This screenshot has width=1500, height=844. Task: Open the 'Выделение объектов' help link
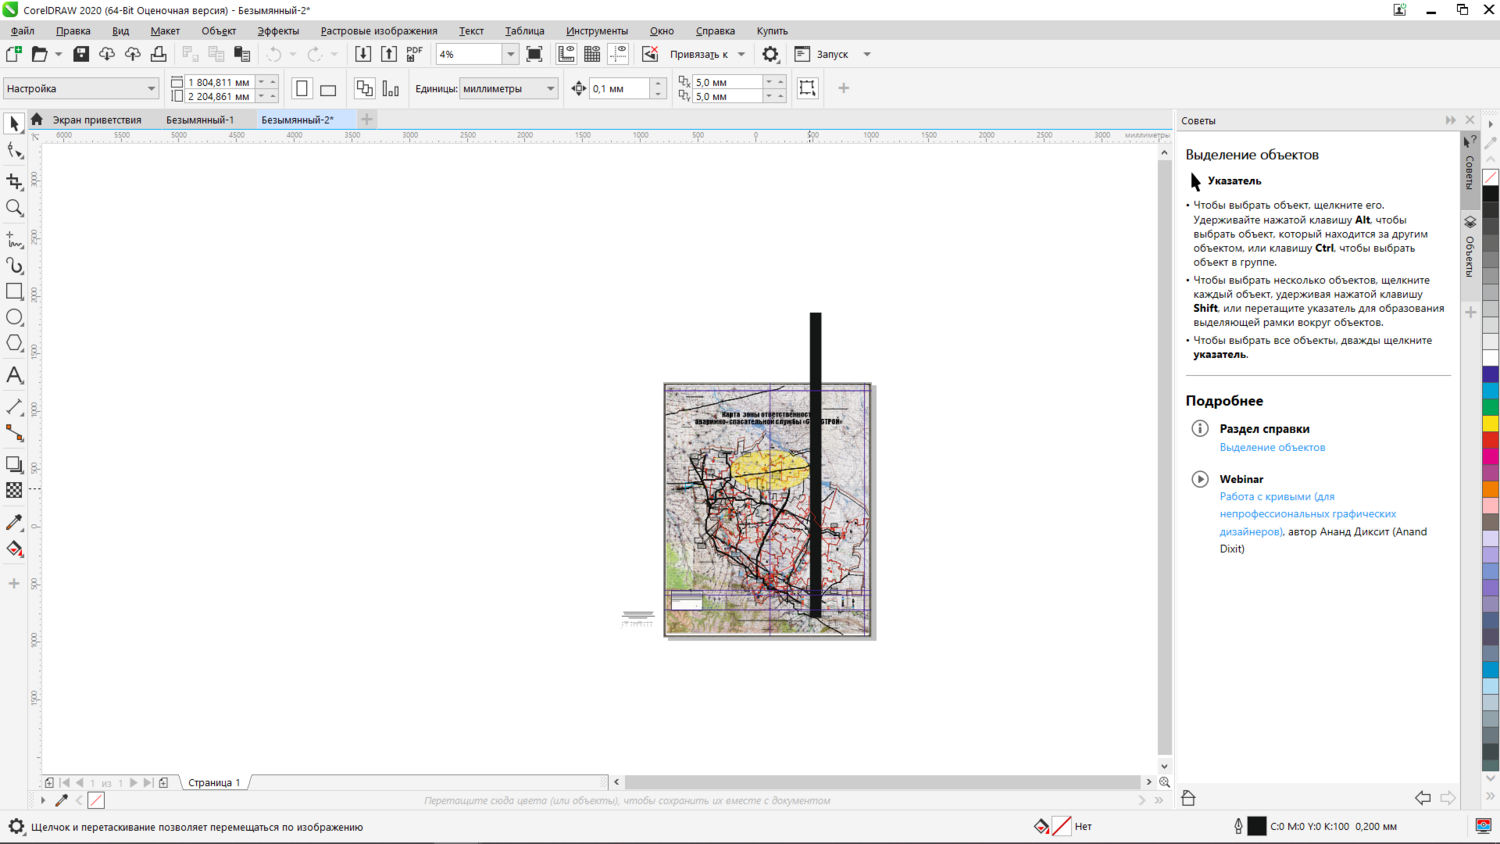[1272, 447]
